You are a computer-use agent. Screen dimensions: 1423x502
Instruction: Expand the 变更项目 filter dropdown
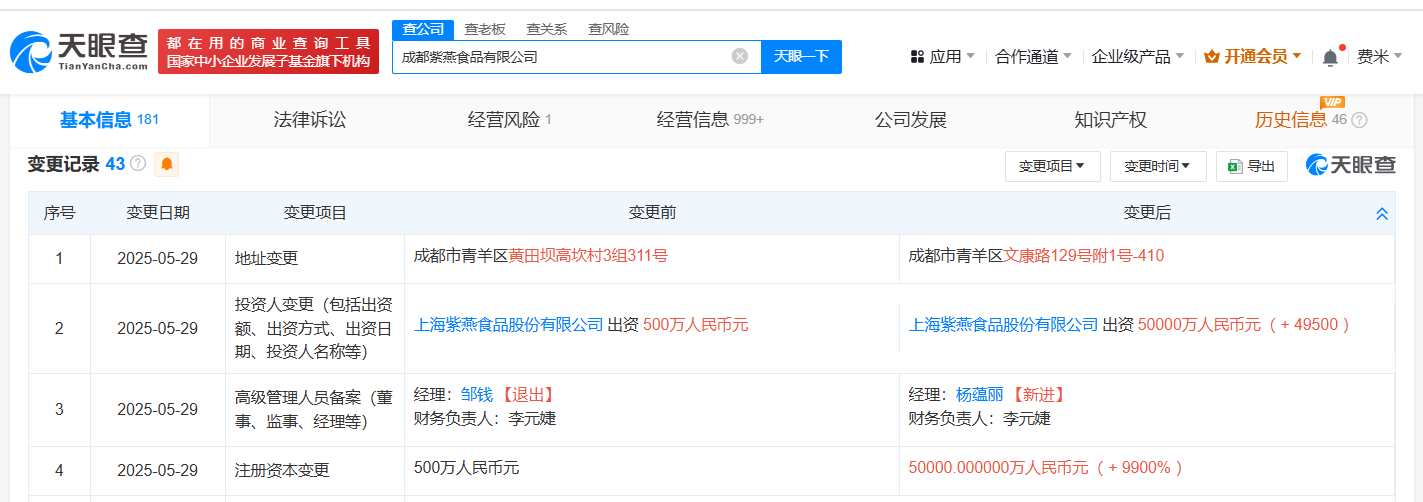pyautogui.click(x=1052, y=166)
